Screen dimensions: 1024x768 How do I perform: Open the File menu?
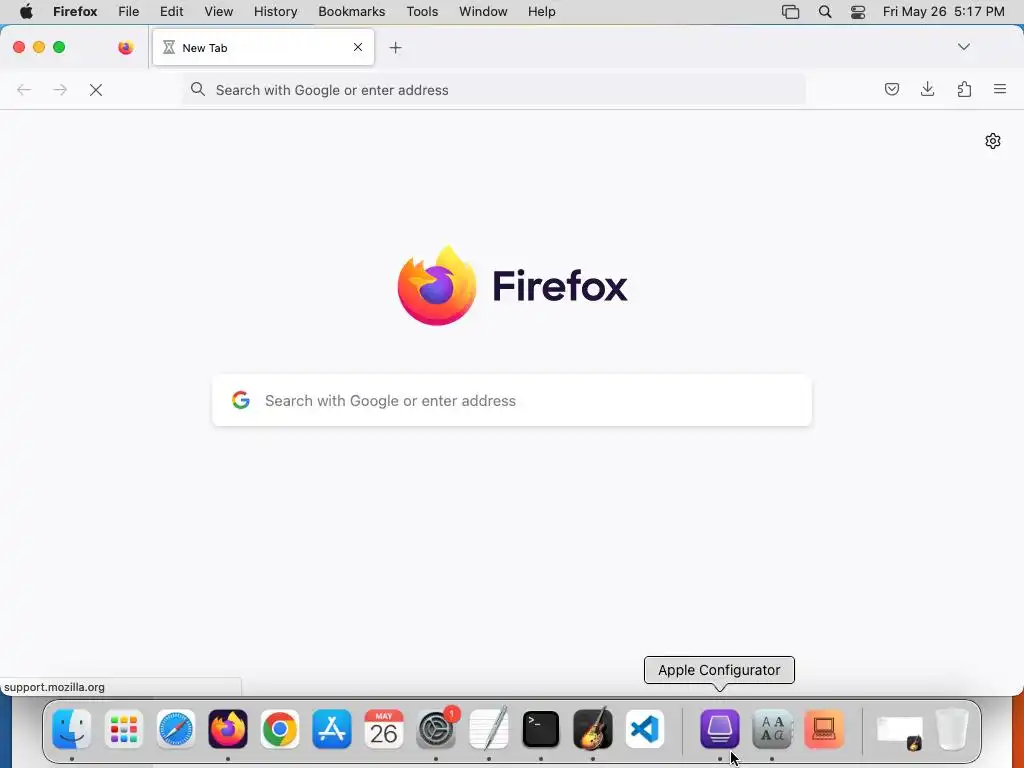coord(128,12)
